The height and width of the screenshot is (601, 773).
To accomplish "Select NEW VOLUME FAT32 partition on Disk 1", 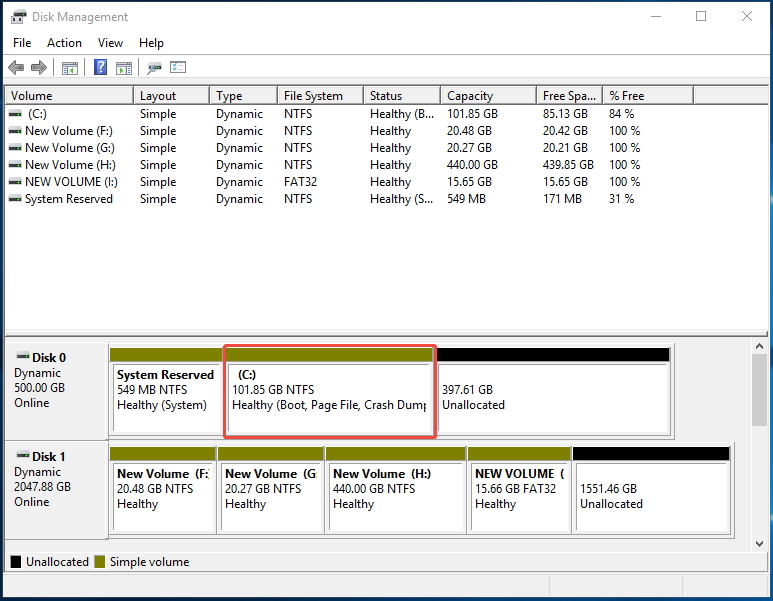I will 517,490.
